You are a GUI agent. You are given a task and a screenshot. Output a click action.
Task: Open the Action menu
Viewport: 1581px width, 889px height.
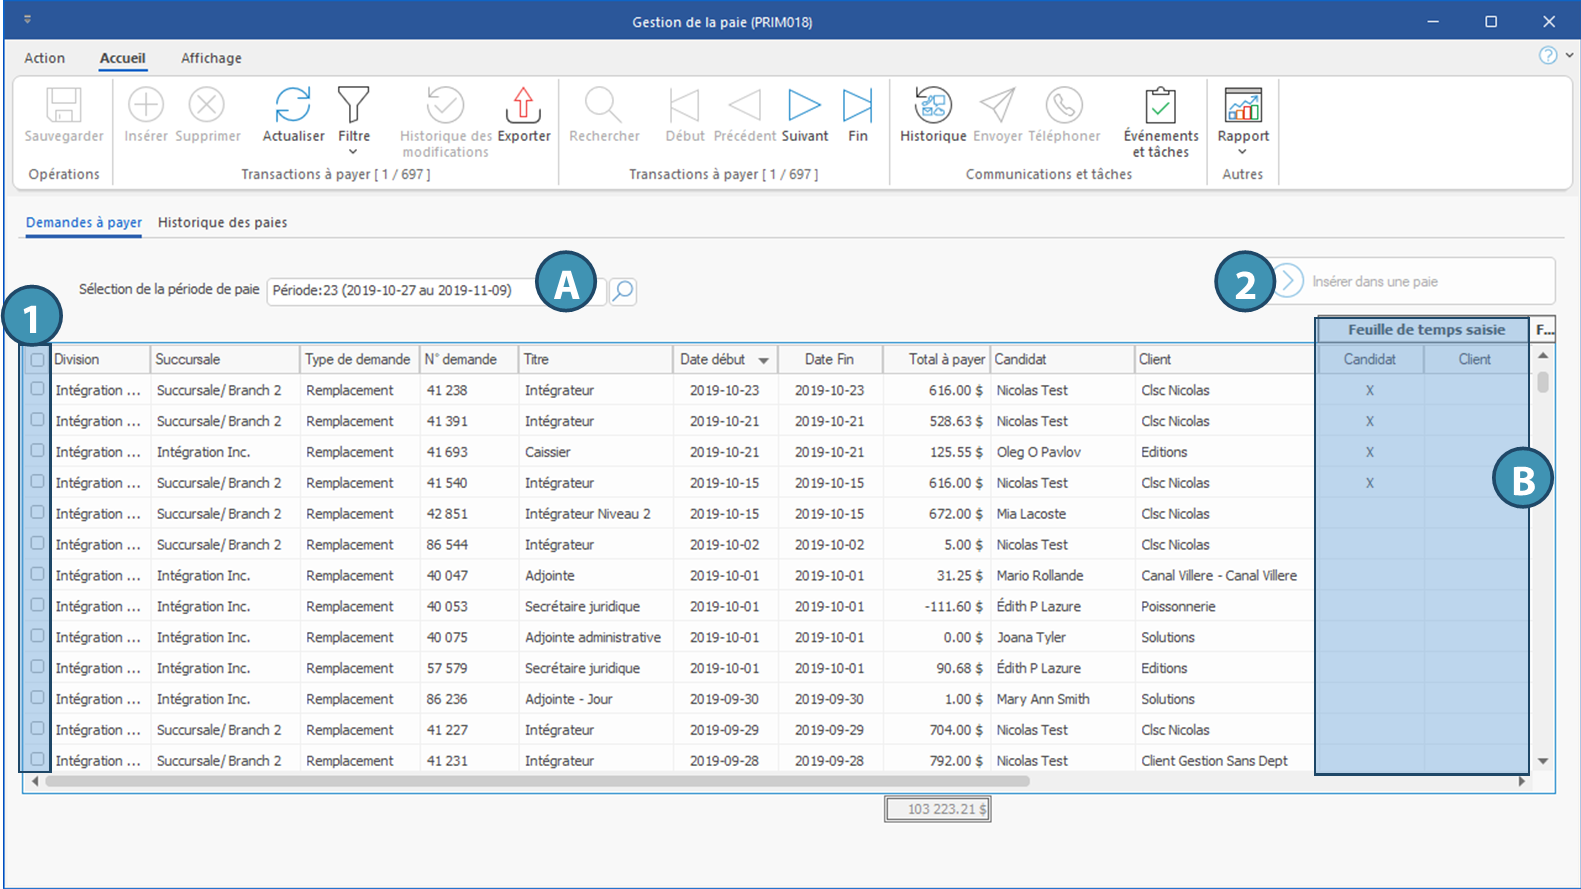pyautogui.click(x=44, y=58)
